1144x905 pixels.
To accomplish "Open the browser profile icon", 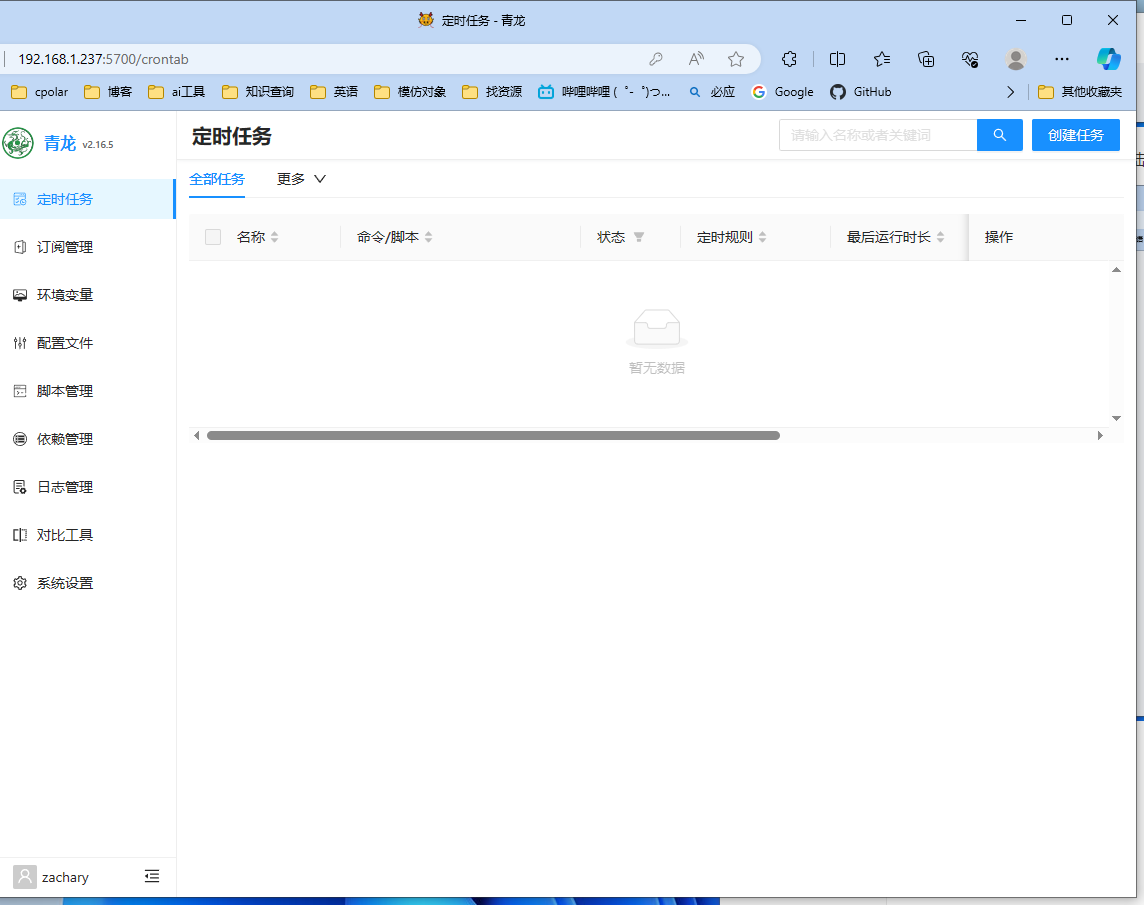I will [1016, 59].
